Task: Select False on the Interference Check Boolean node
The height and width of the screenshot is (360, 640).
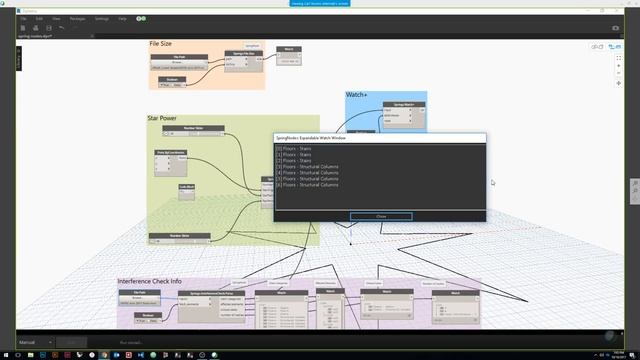Action: [x=153, y=321]
